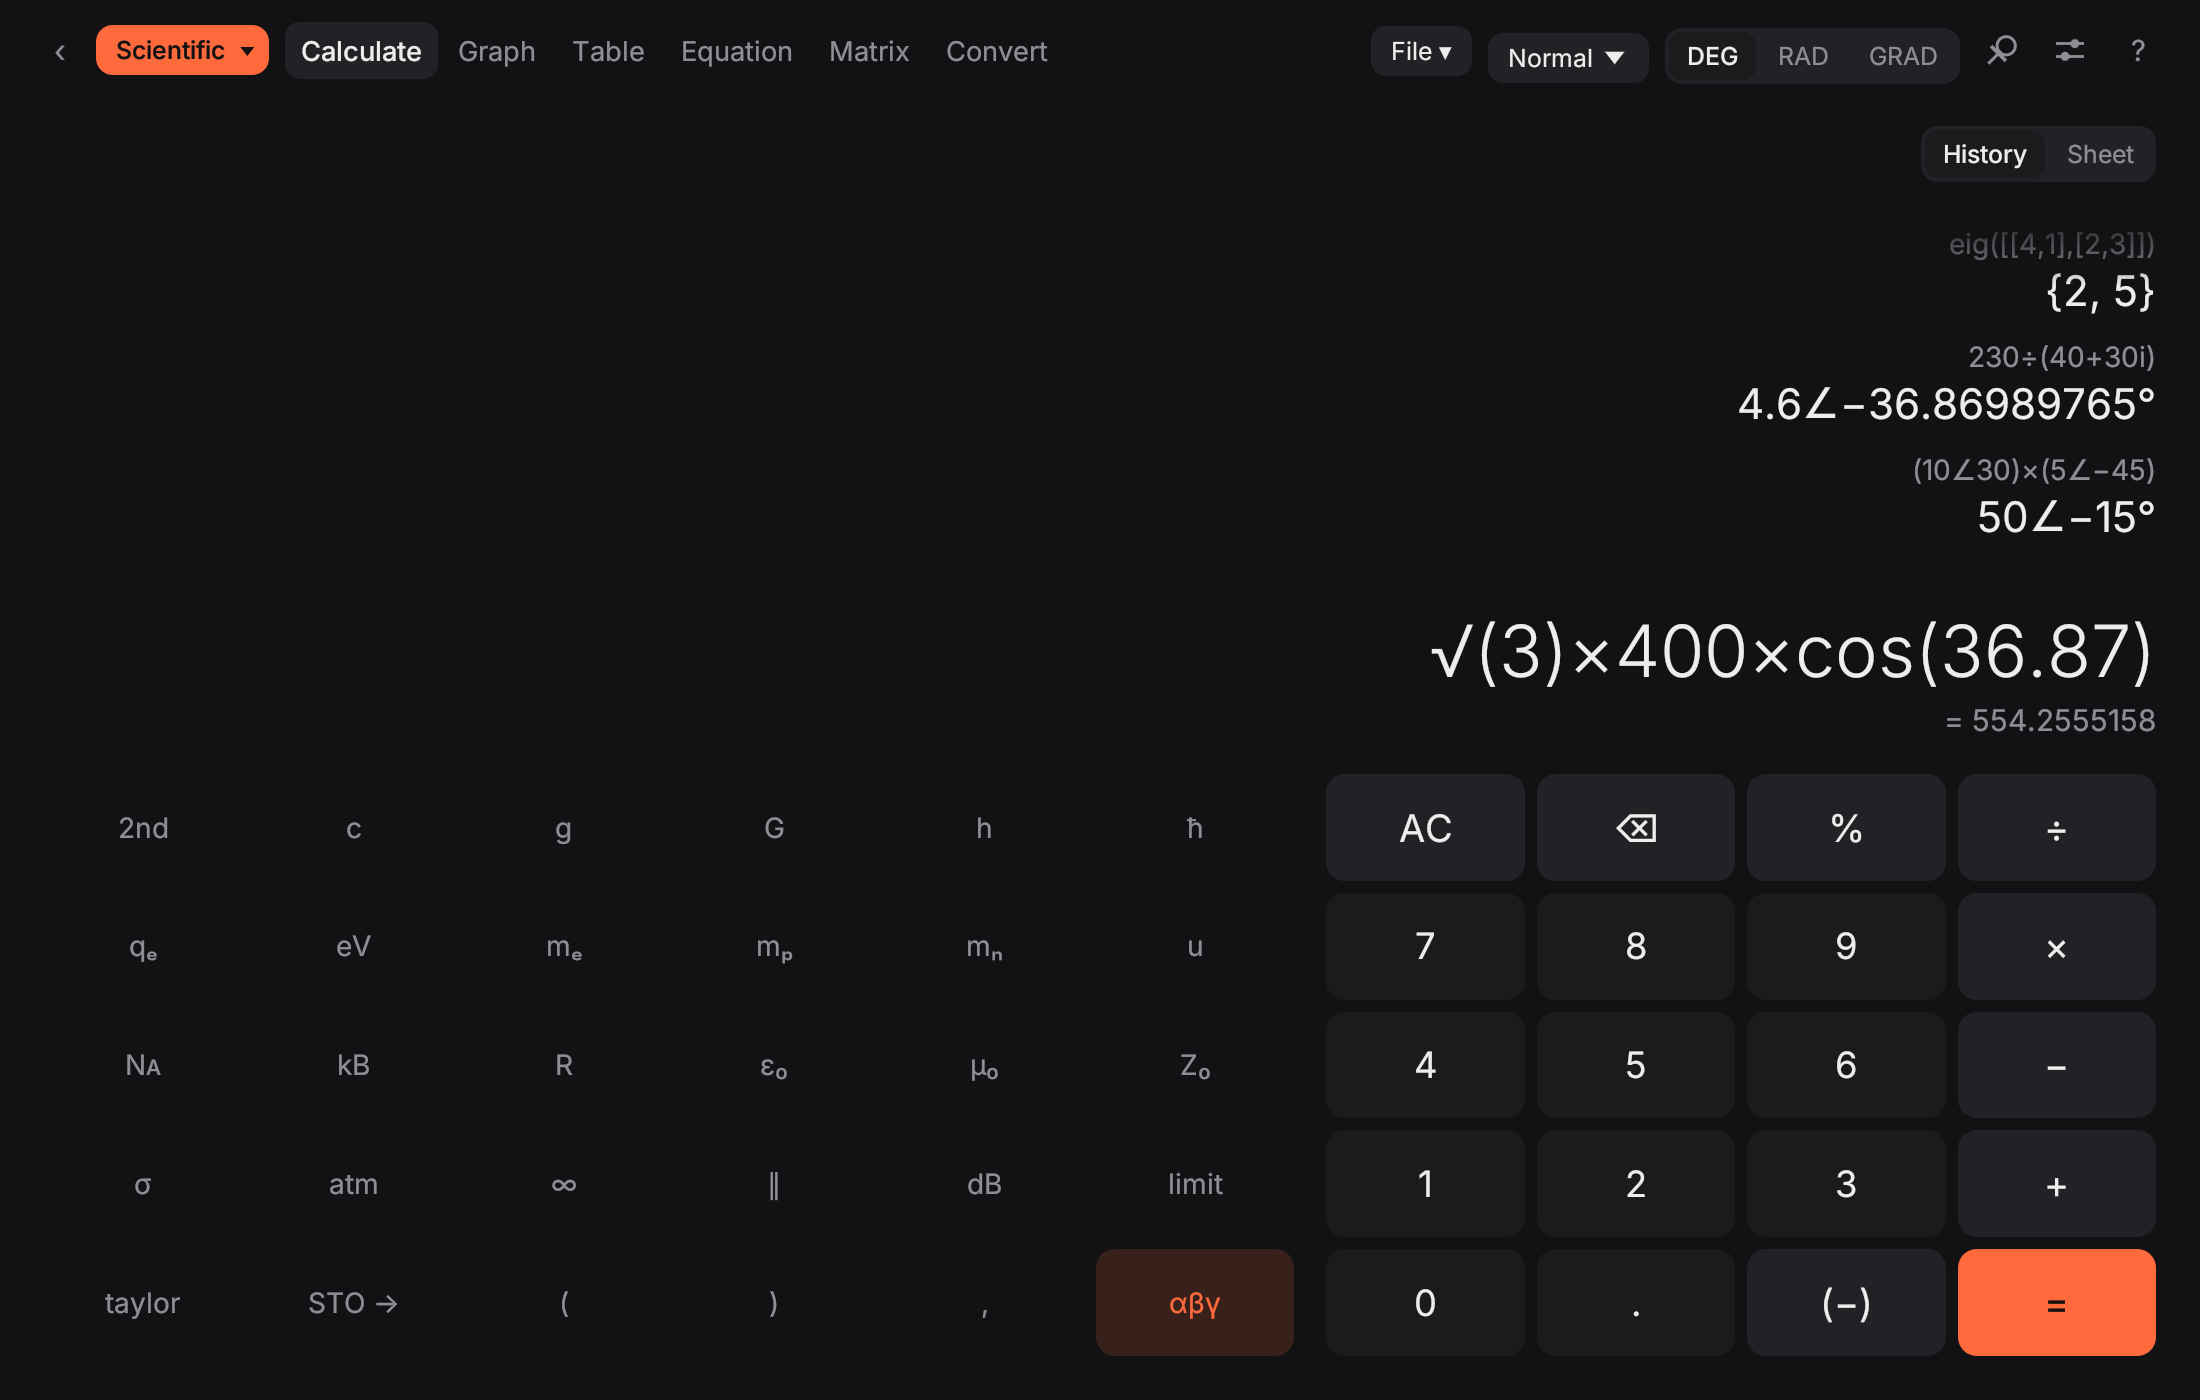Toggle the 2nd function key
Viewport: 2200px width, 1400px height.
coord(143,828)
